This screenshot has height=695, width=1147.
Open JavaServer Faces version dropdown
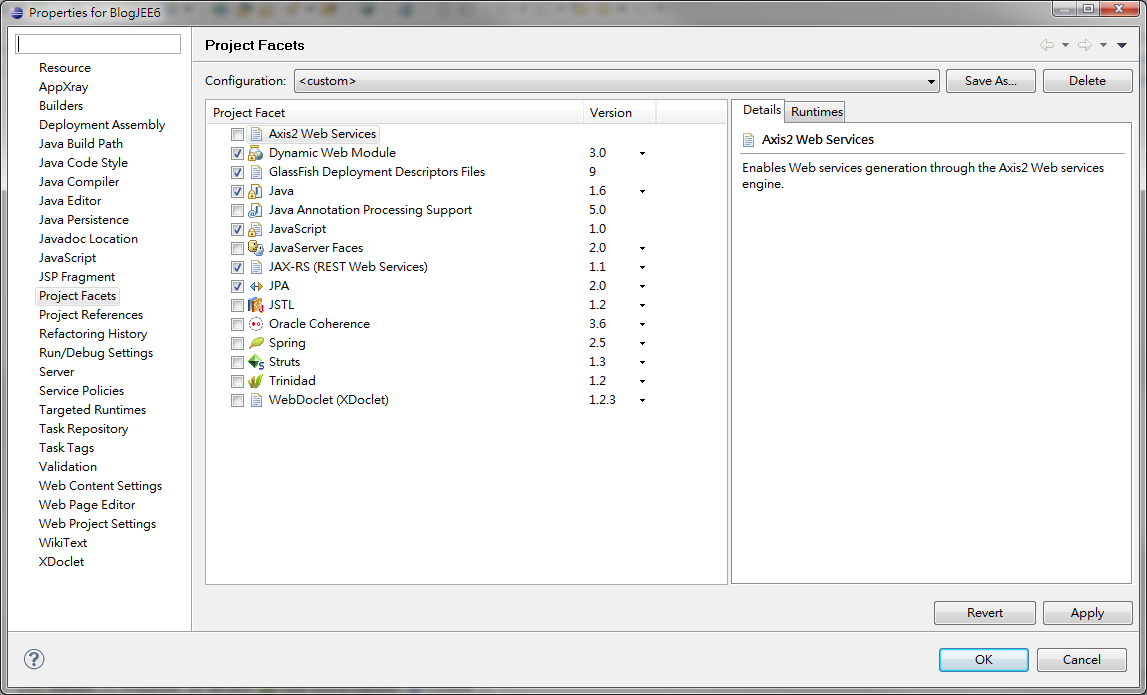642,249
